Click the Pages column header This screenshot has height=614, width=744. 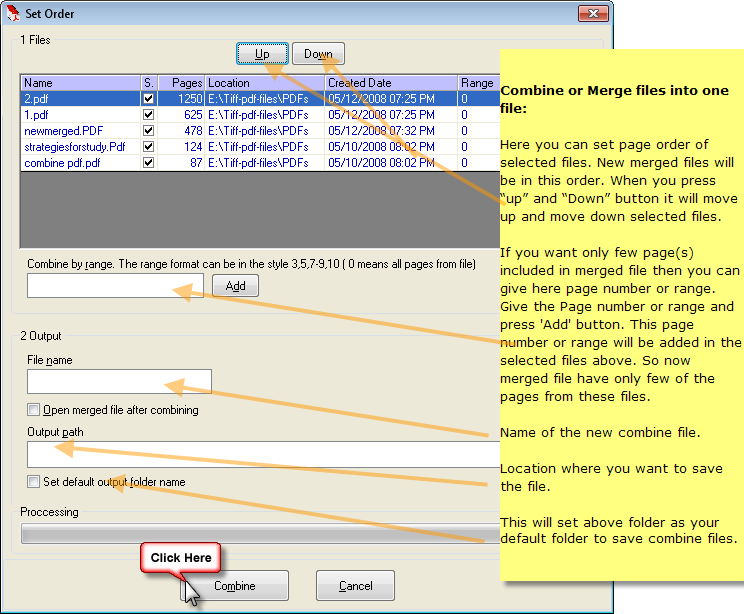click(x=181, y=83)
